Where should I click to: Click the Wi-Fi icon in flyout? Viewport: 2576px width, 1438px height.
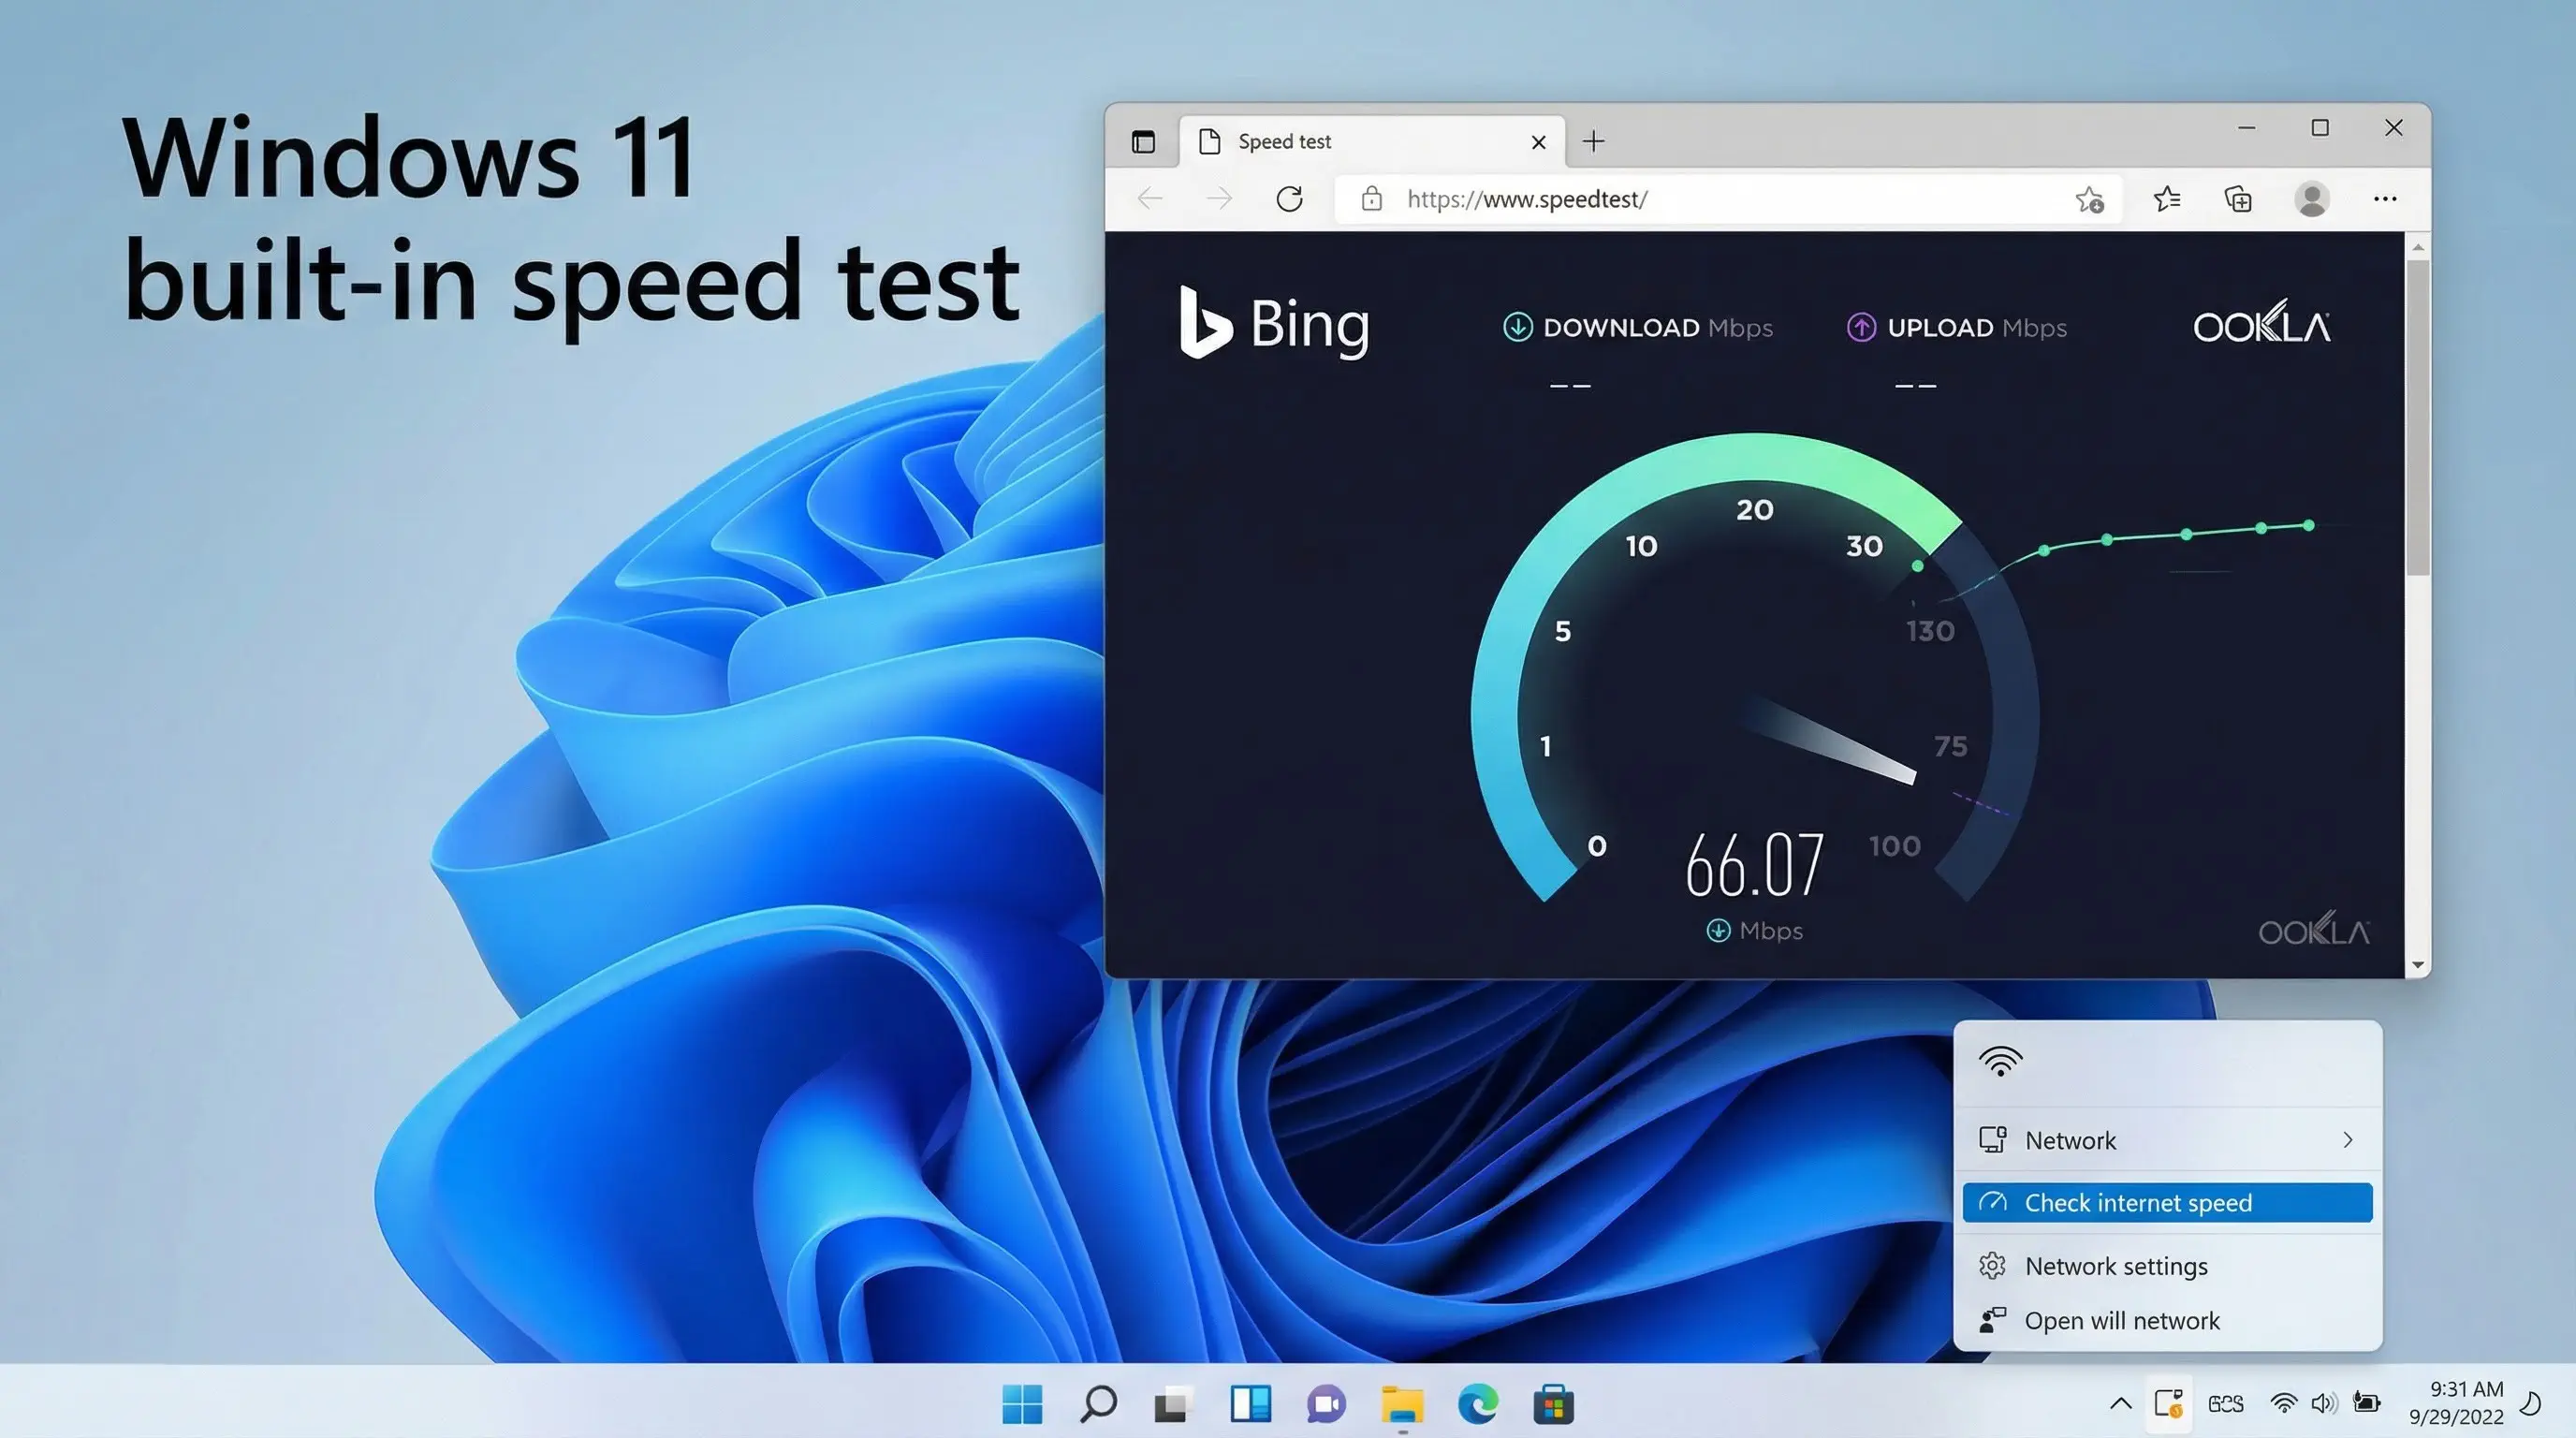[x=2000, y=1061]
